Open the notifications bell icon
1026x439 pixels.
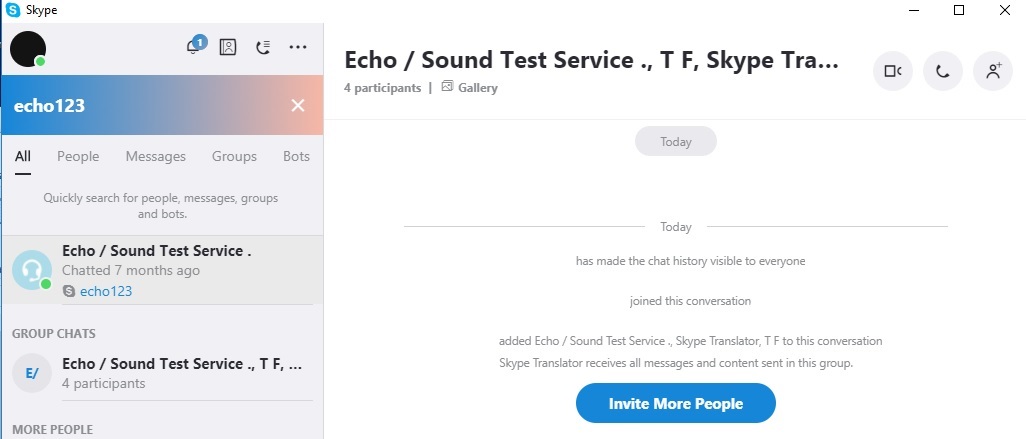tap(194, 46)
